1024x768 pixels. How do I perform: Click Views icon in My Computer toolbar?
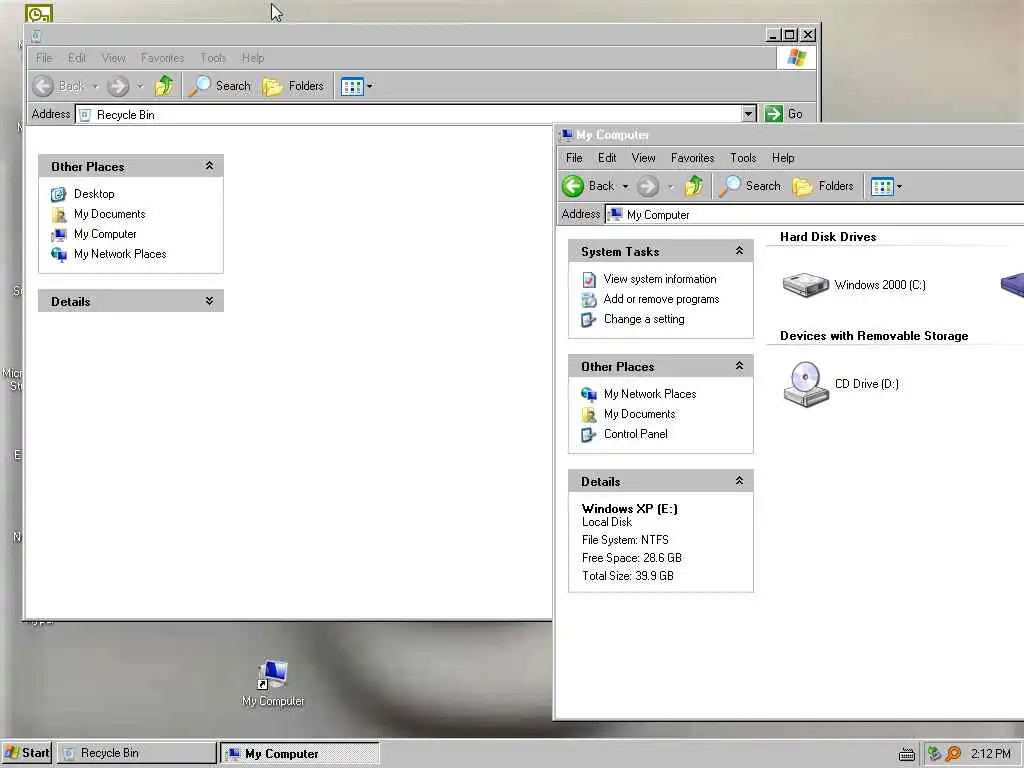tap(882, 187)
